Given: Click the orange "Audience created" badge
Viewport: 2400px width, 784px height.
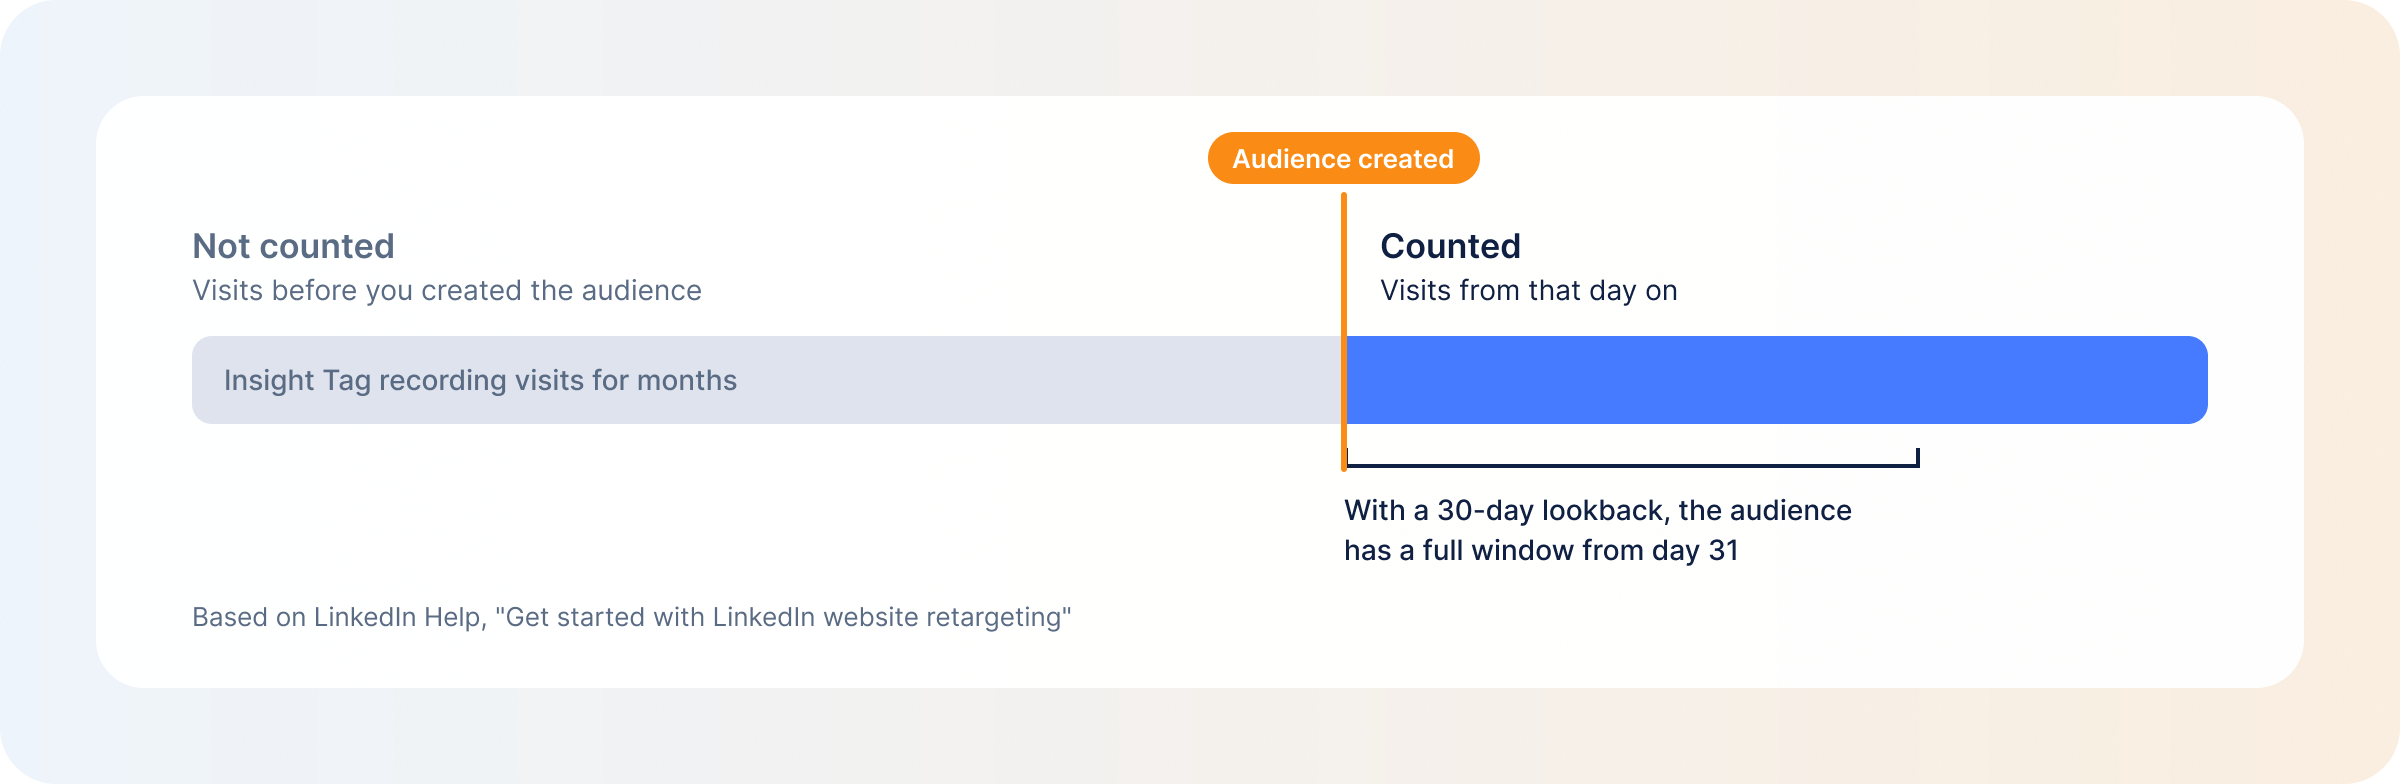Looking at the screenshot, I should [x=1343, y=158].
